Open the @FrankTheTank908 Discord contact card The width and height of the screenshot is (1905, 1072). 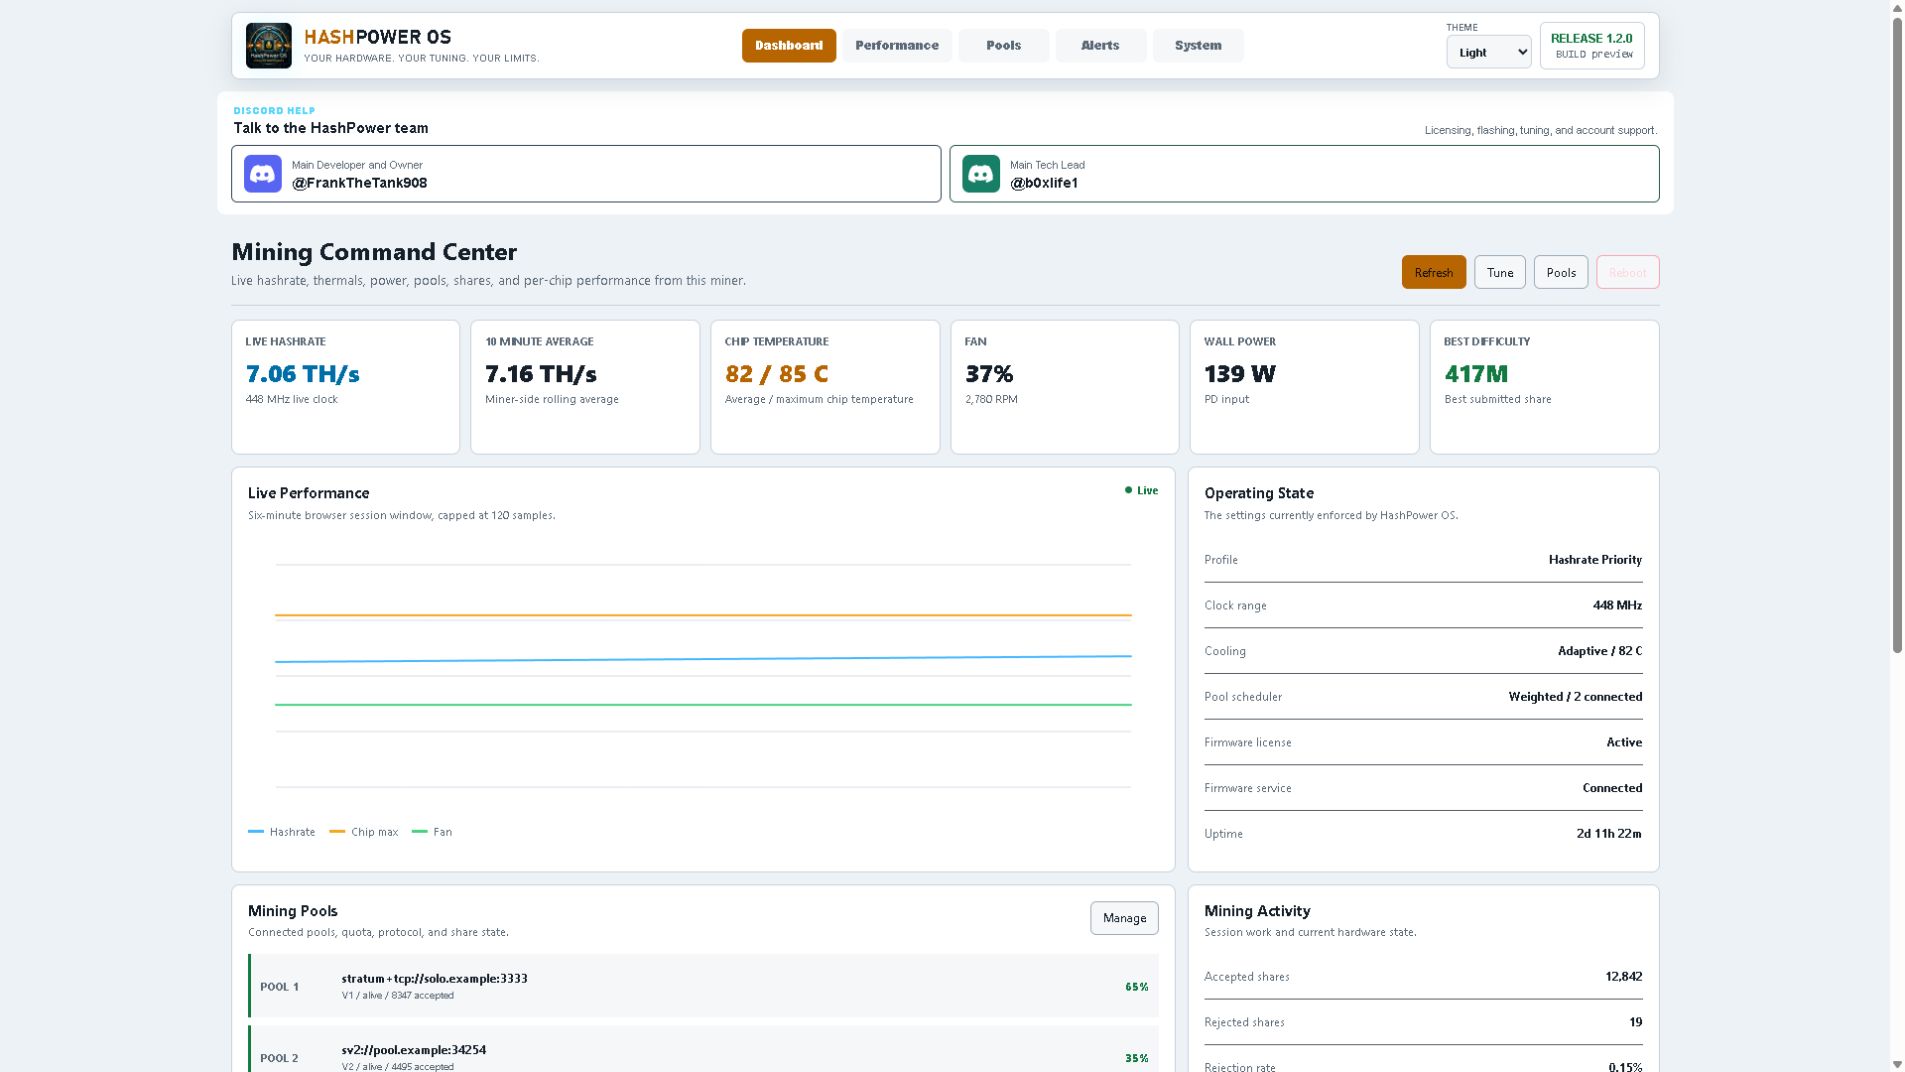click(586, 174)
